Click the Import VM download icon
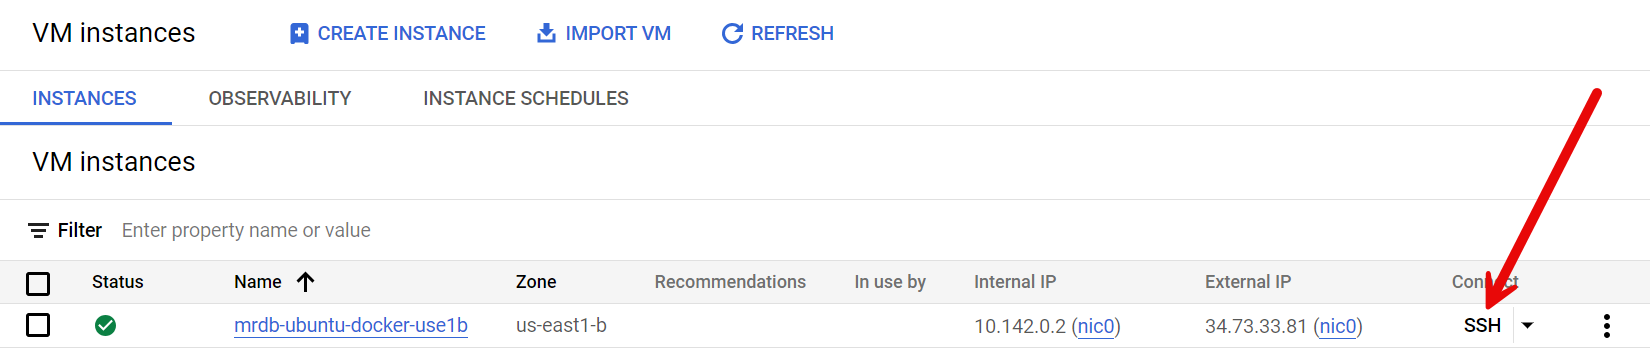The image size is (1650, 364). (546, 33)
